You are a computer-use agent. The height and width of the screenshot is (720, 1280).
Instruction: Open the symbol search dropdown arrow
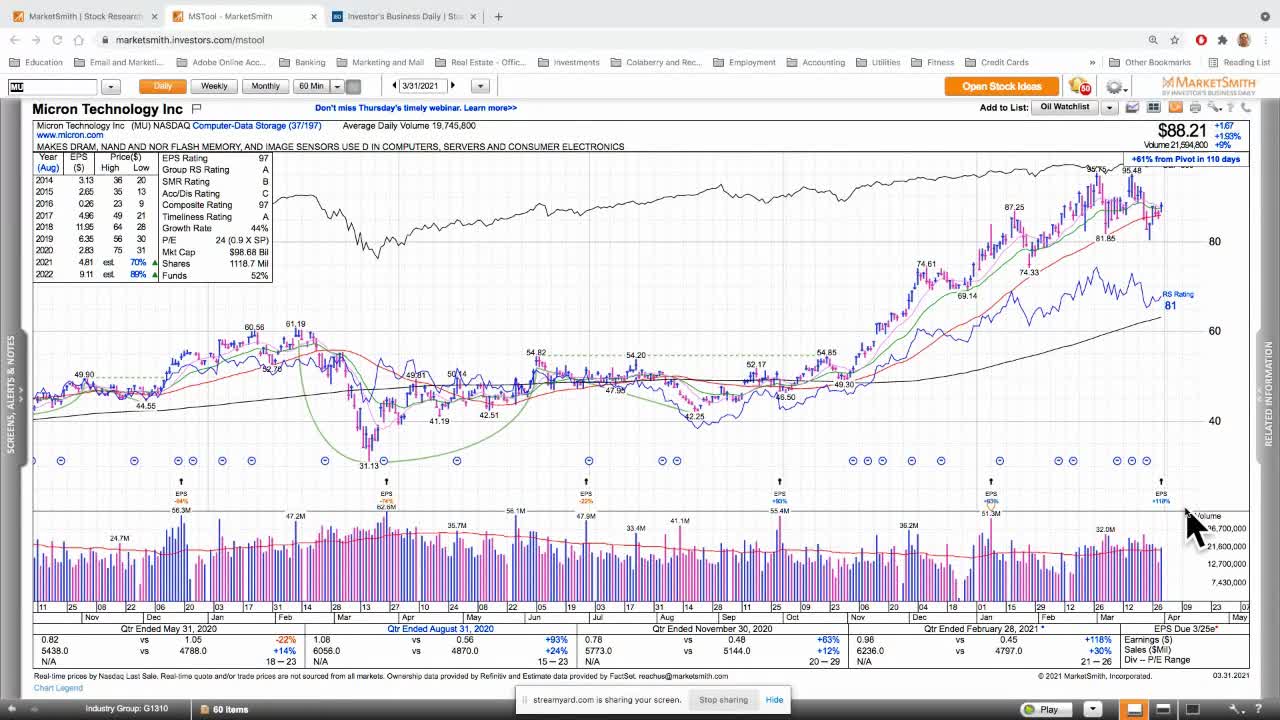tap(111, 87)
